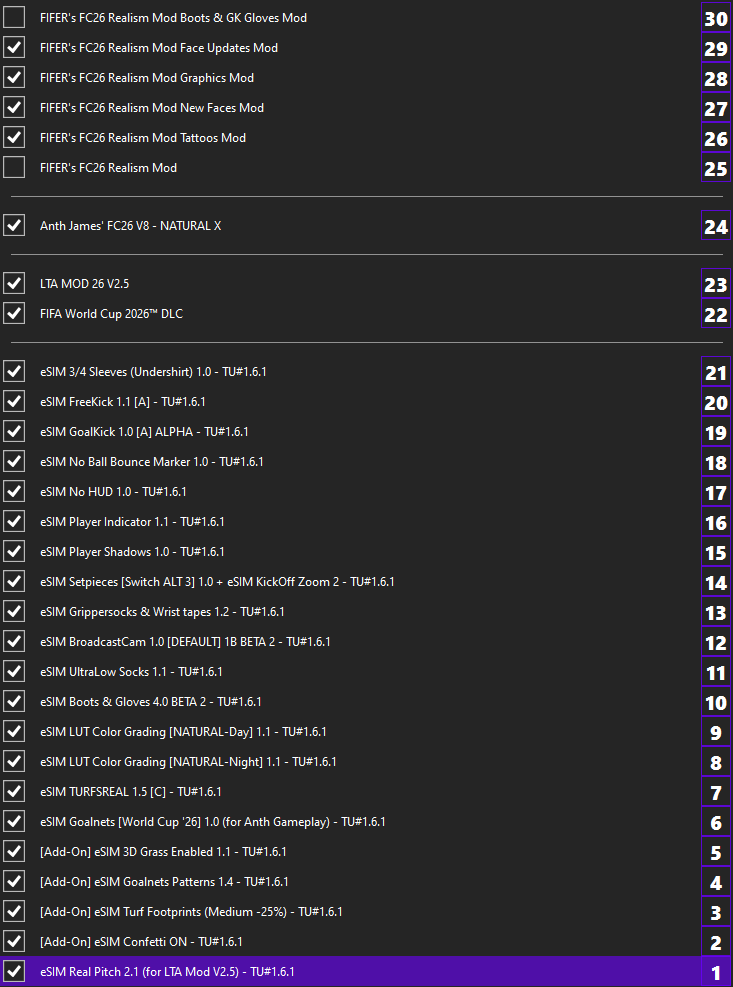Uncheck eSIM Confetti ON add-on

(14, 942)
